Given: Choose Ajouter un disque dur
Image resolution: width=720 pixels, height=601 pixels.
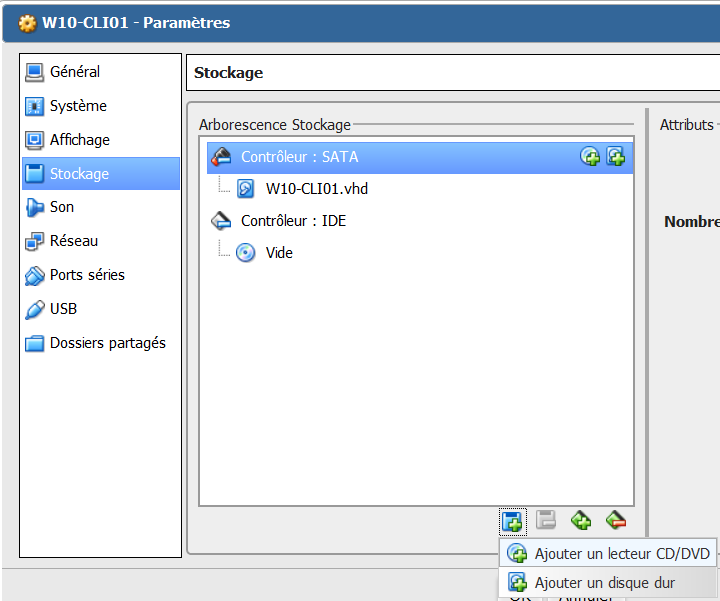Looking at the screenshot, I should click(x=608, y=583).
